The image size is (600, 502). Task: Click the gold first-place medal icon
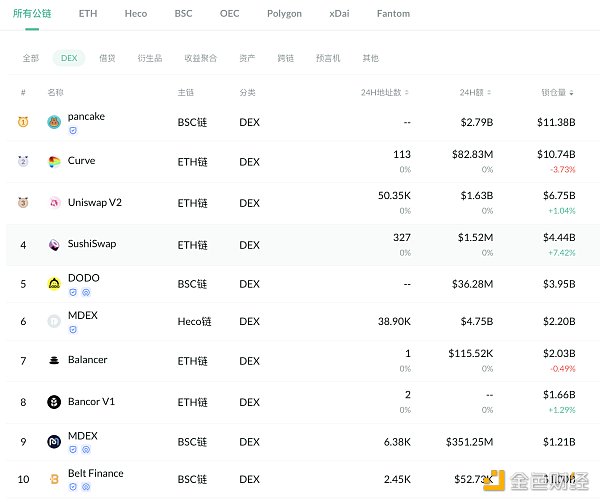coord(22,122)
